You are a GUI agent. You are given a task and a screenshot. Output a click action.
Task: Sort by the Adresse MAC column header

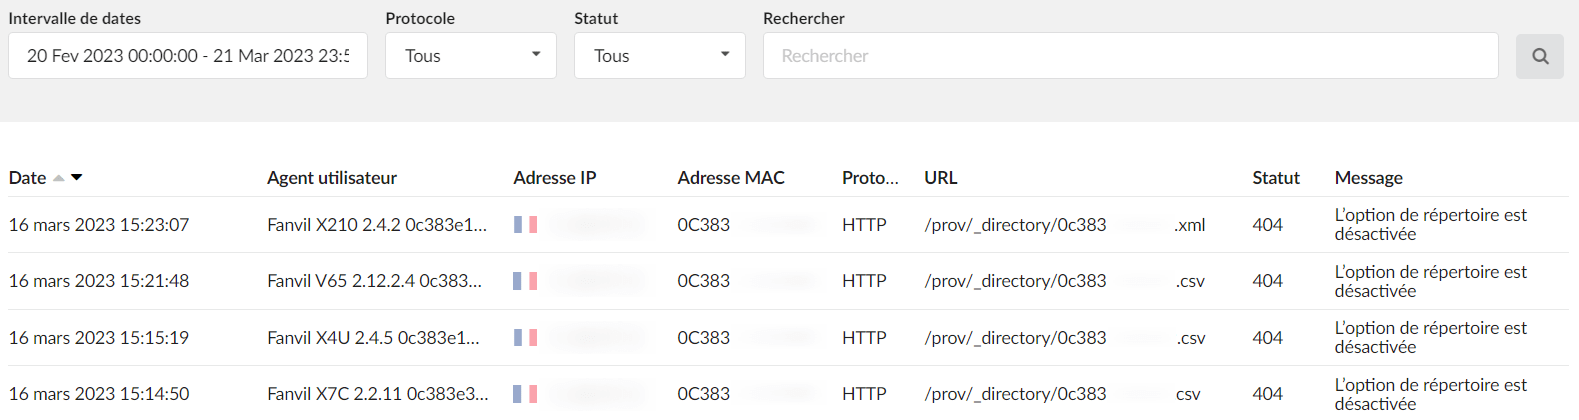point(731,178)
